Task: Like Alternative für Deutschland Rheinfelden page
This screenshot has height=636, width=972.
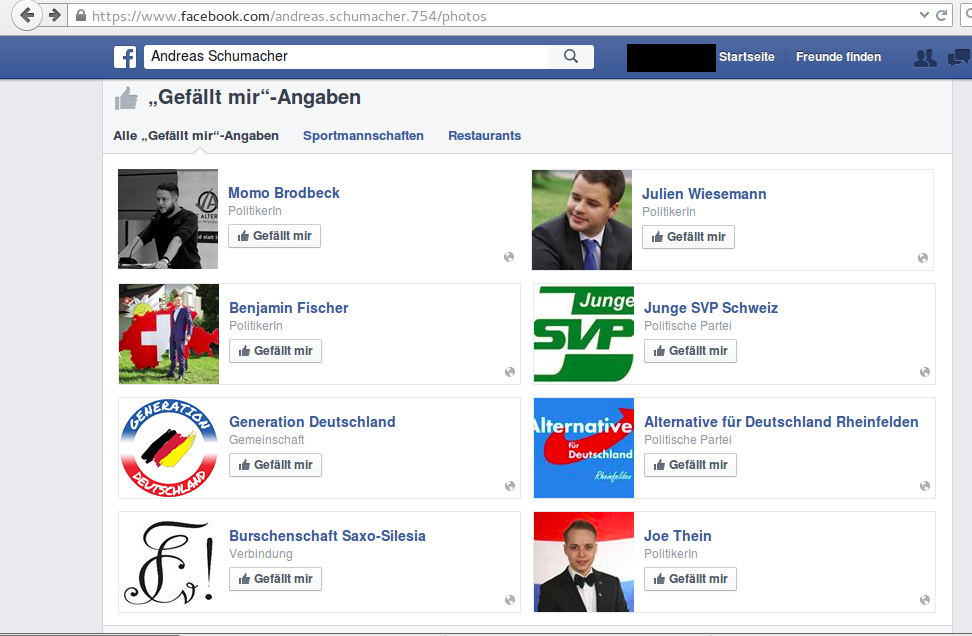Action: click(691, 465)
